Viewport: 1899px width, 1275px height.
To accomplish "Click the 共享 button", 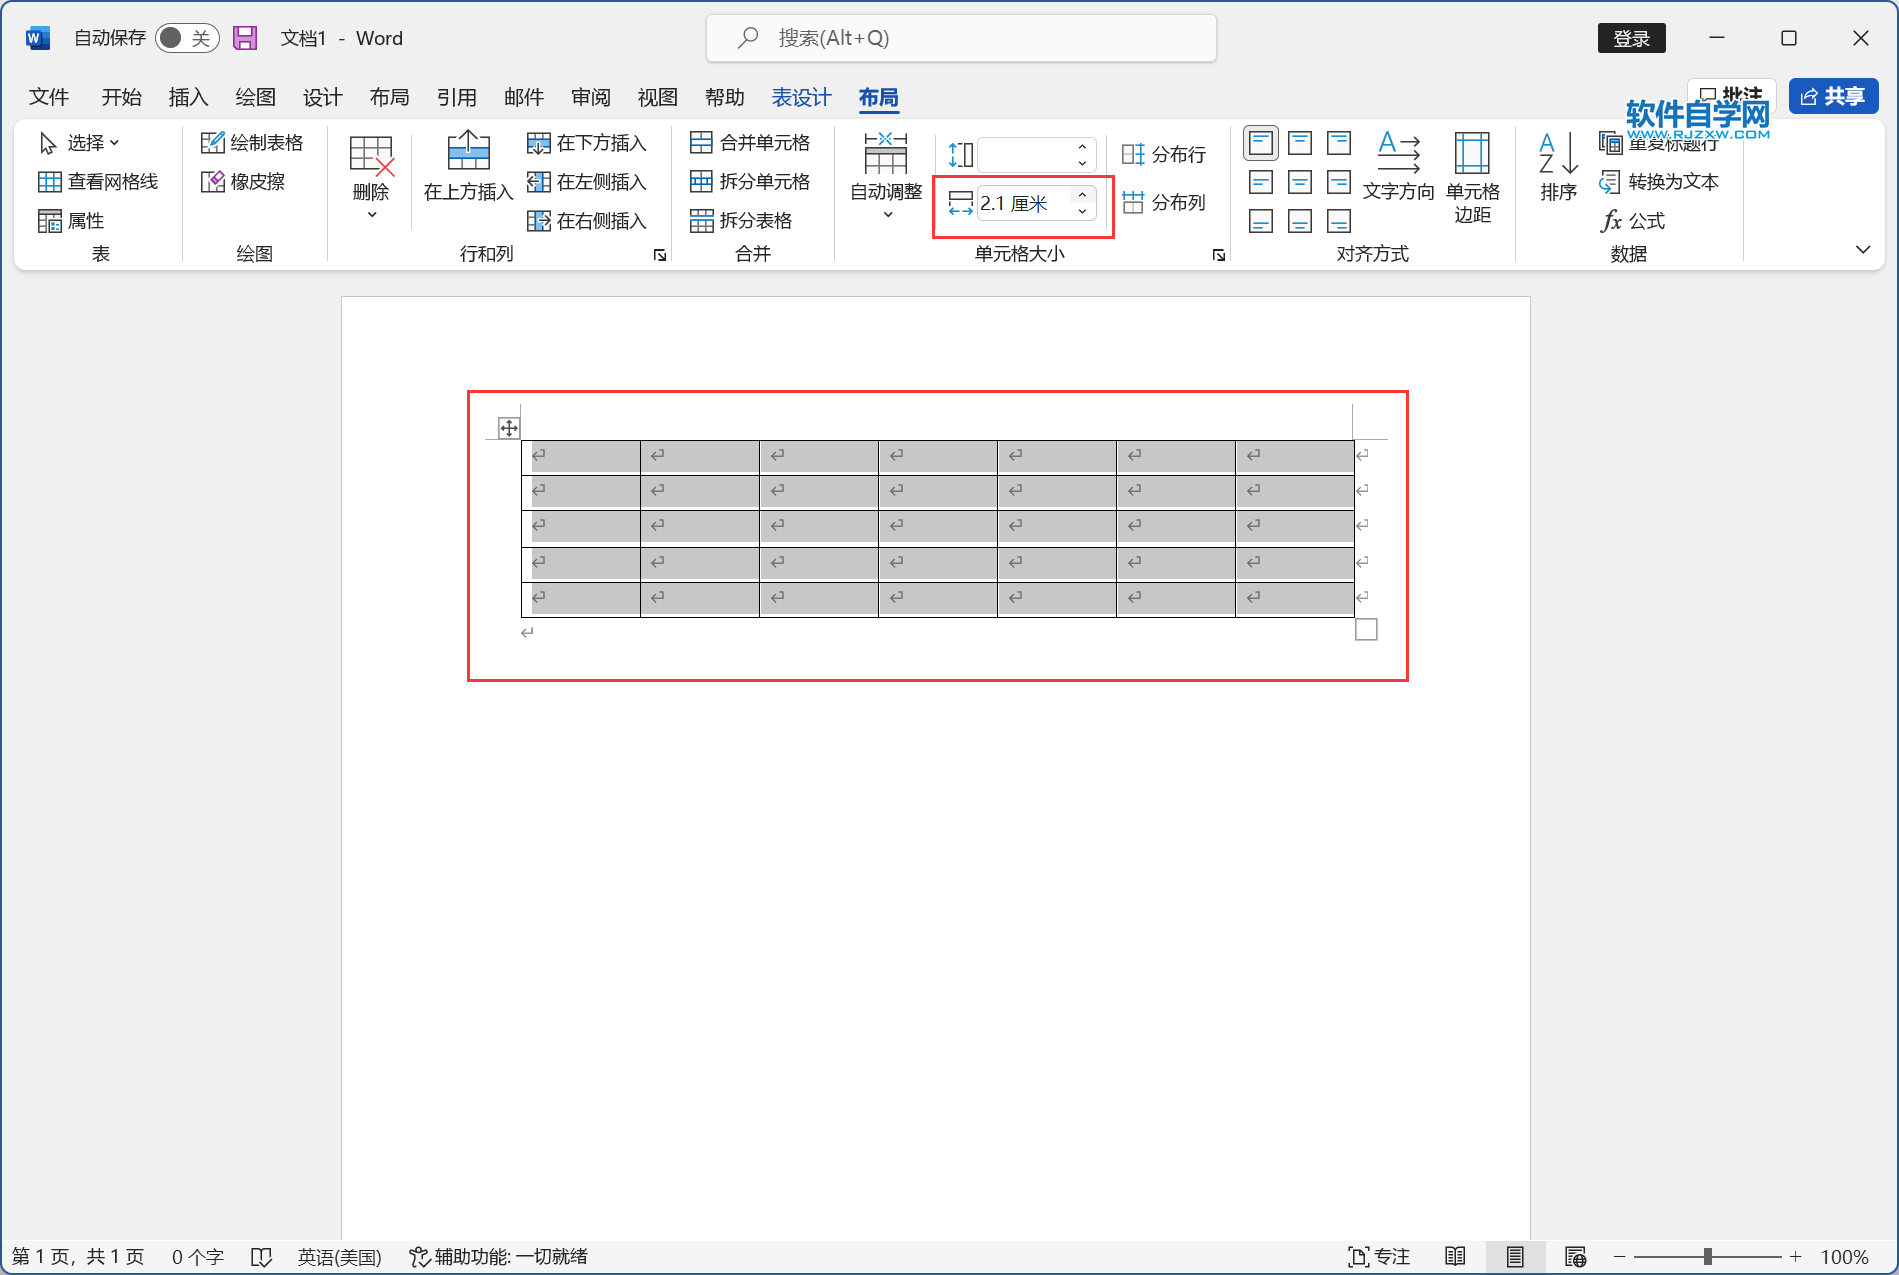I will (1833, 96).
